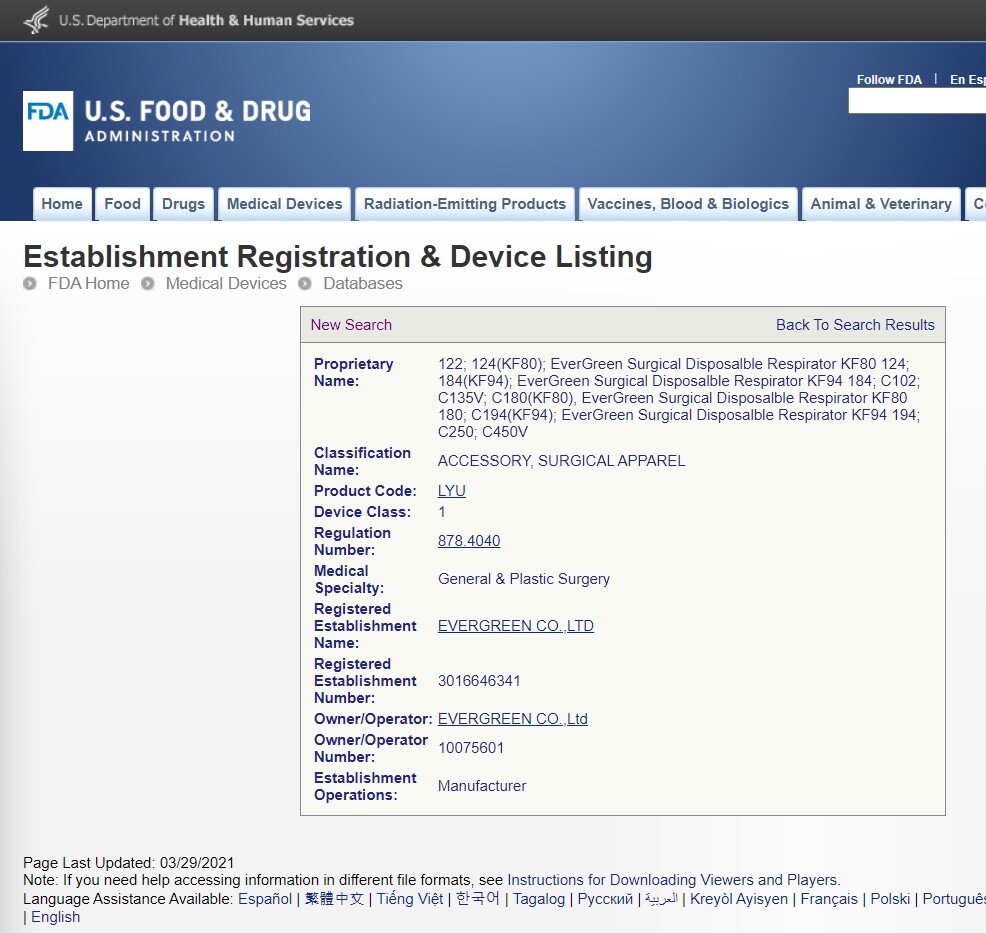986x933 pixels.
Task: Open the LYU product code link
Action: (x=452, y=491)
